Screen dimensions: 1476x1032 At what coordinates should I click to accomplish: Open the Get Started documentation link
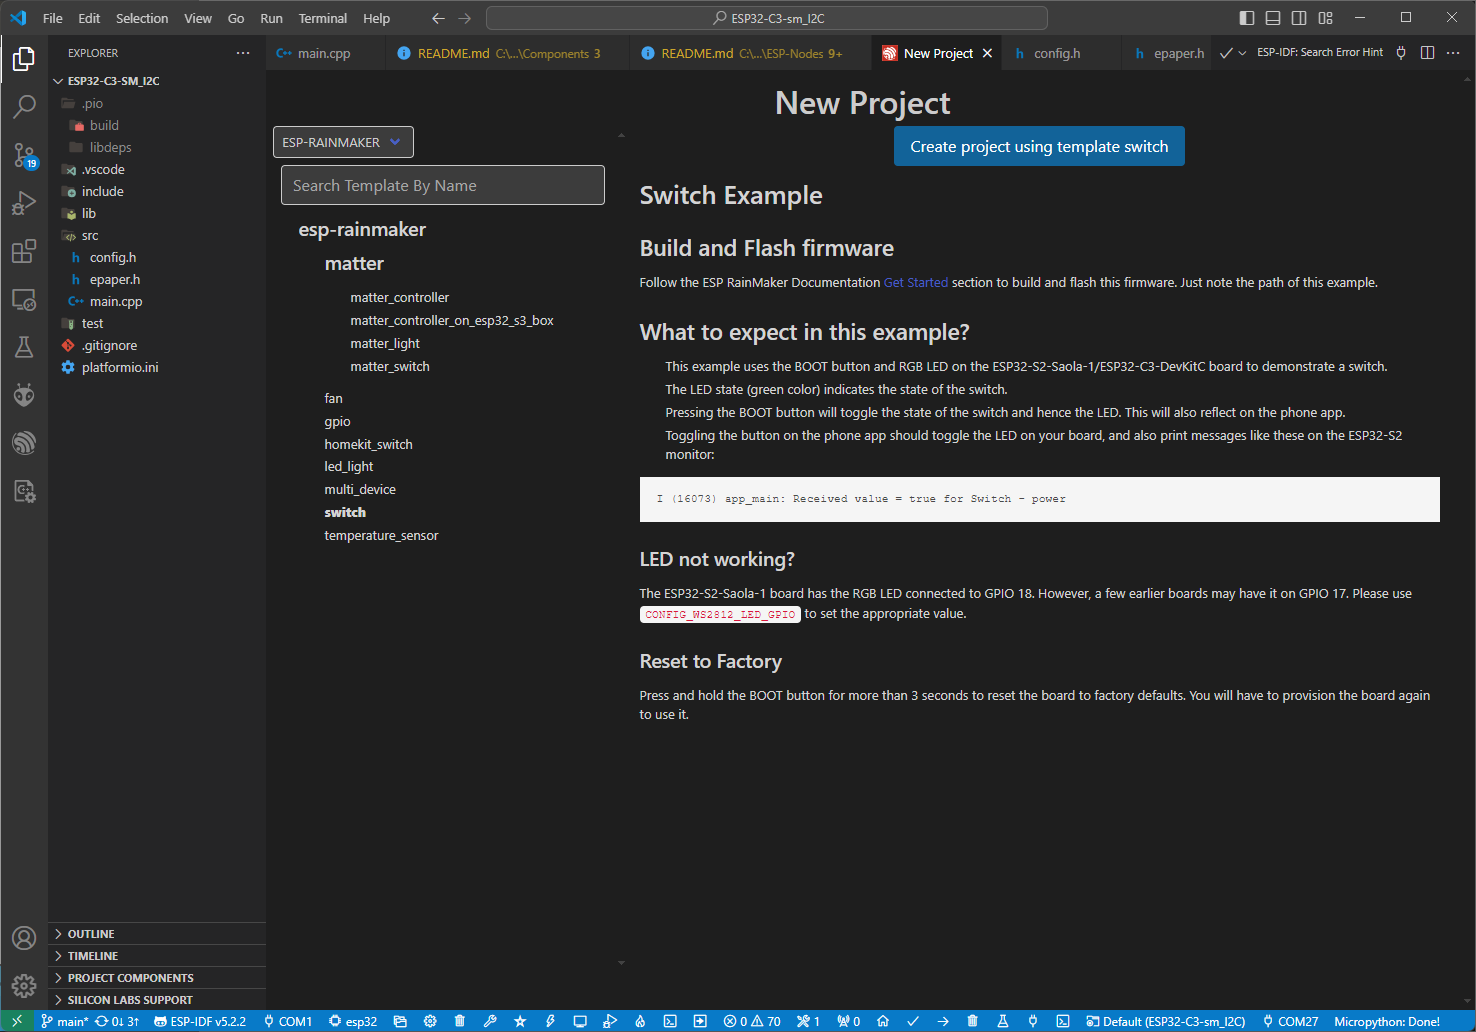coord(916,283)
